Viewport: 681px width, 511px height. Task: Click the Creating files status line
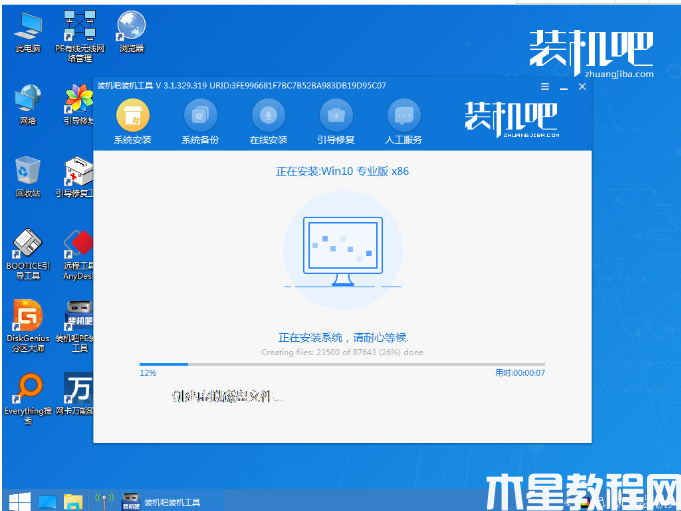tap(342, 352)
